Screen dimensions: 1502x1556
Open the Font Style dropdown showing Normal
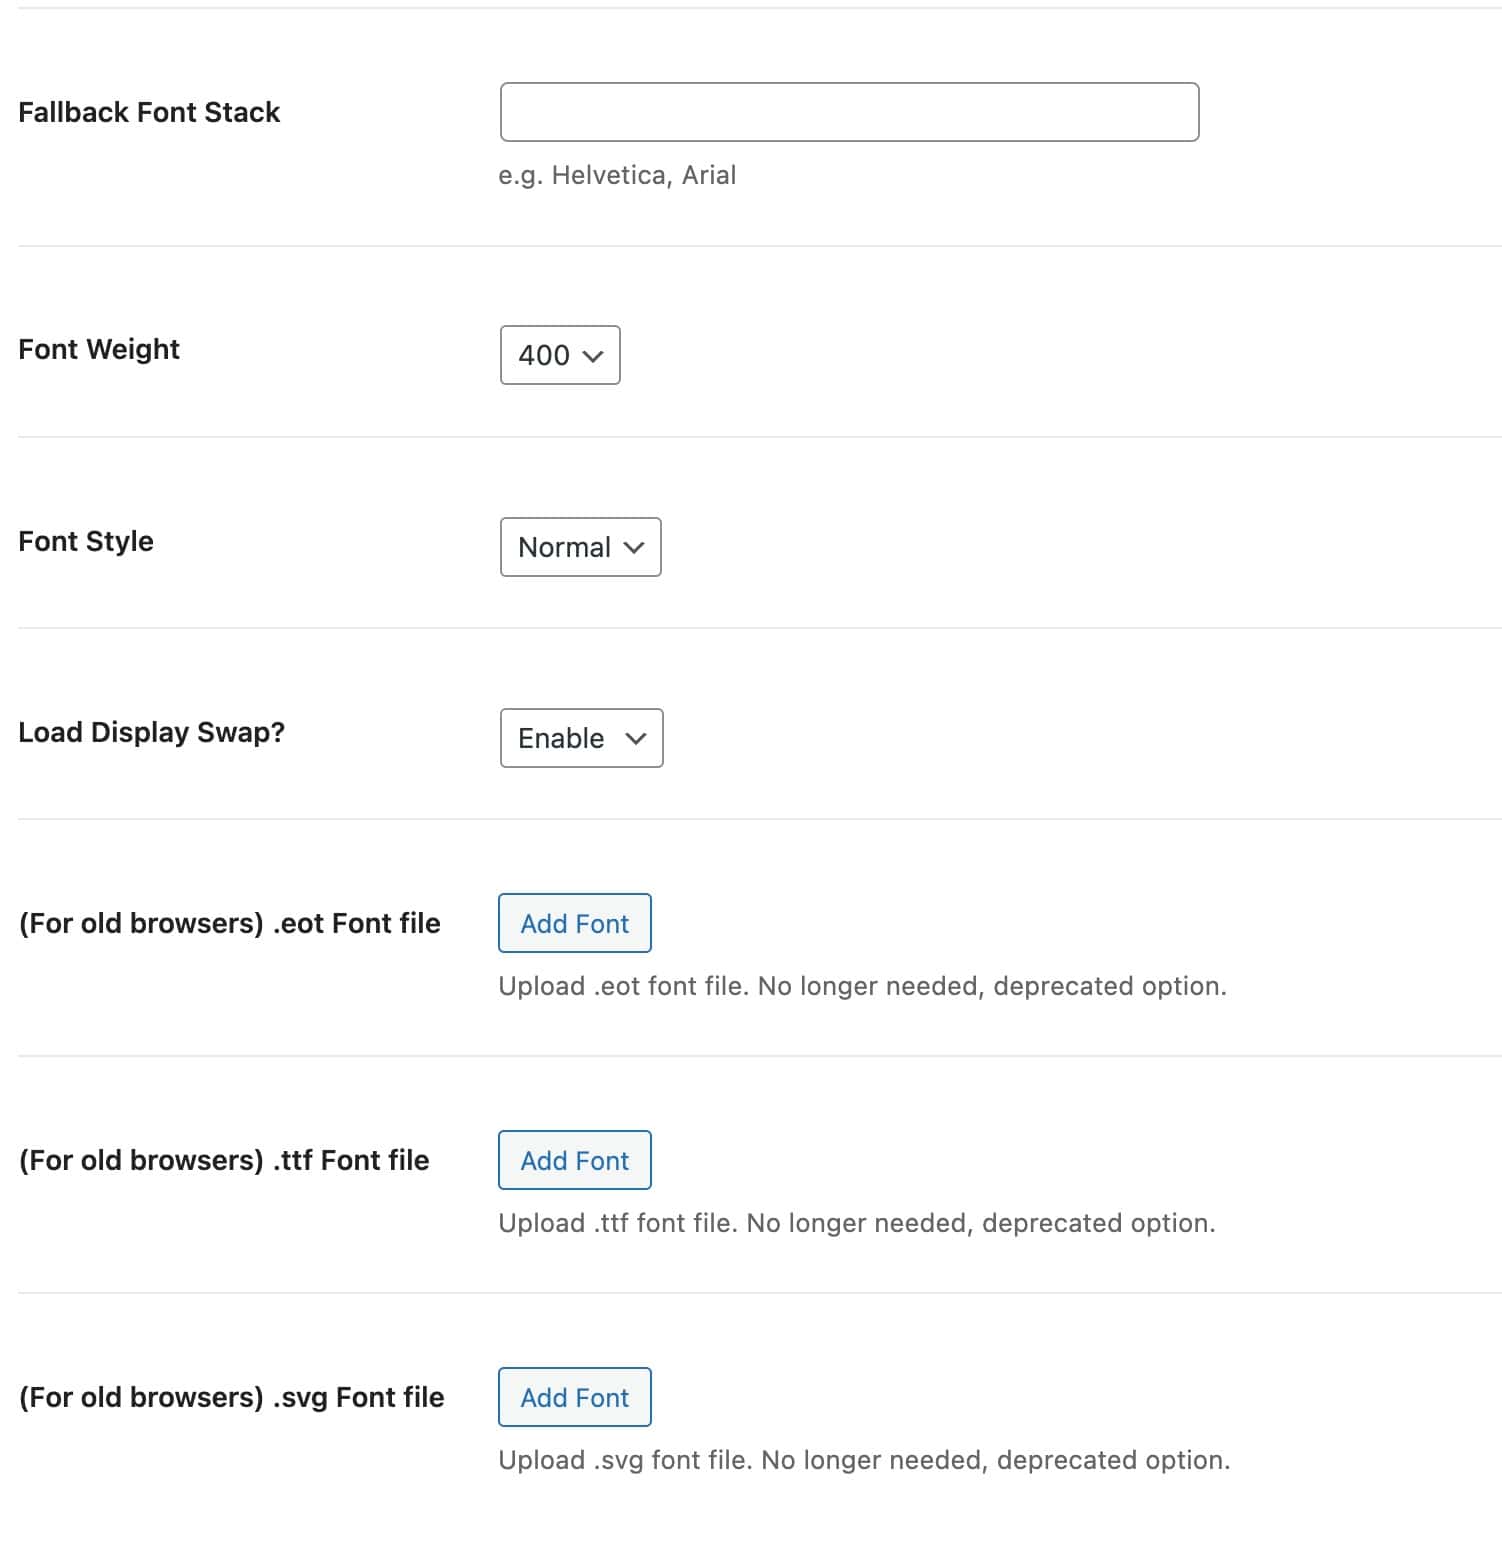click(x=579, y=547)
